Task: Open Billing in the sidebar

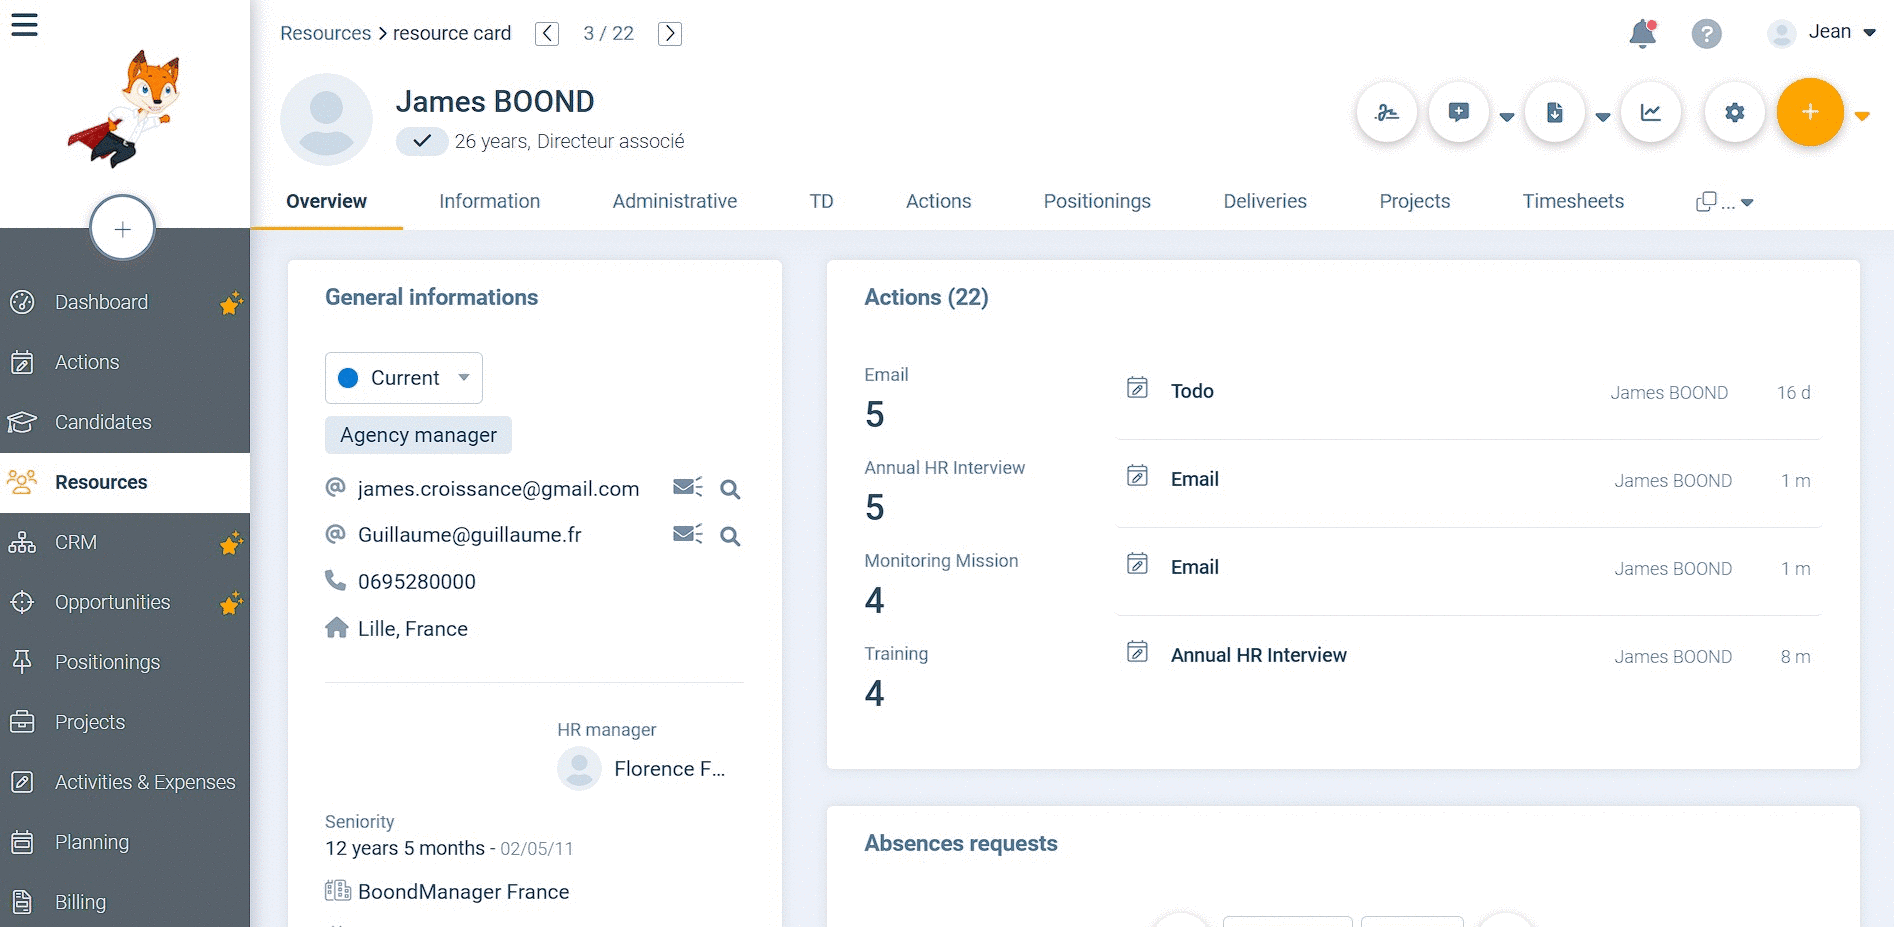Action: [125, 902]
